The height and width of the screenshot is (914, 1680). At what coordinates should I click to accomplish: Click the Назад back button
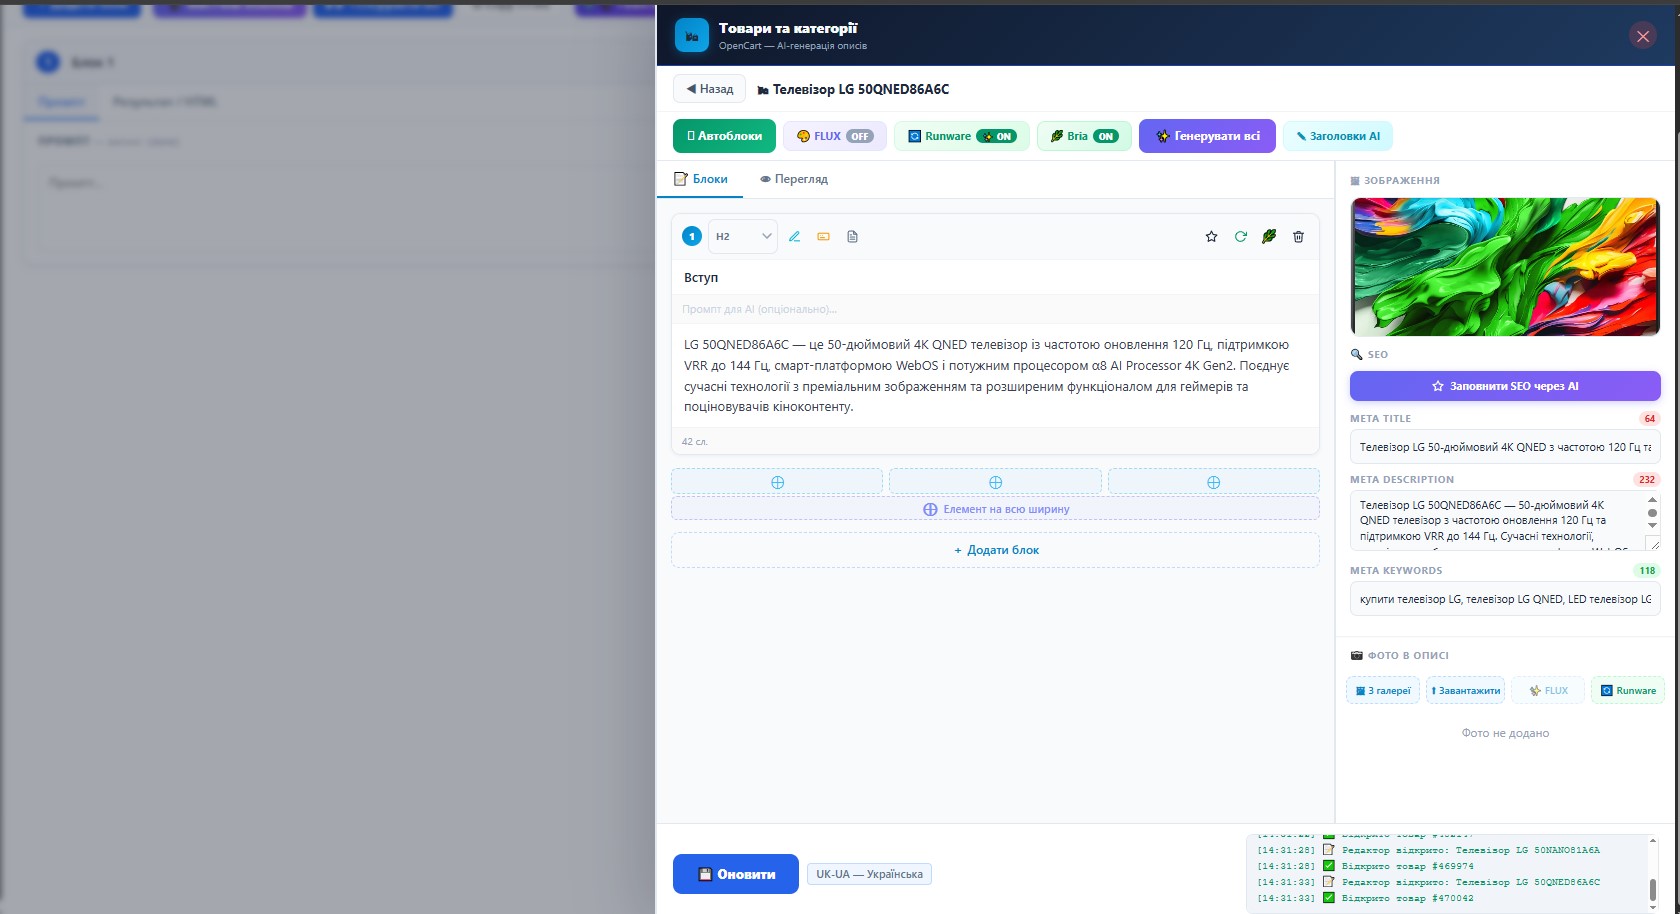click(709, 89)
